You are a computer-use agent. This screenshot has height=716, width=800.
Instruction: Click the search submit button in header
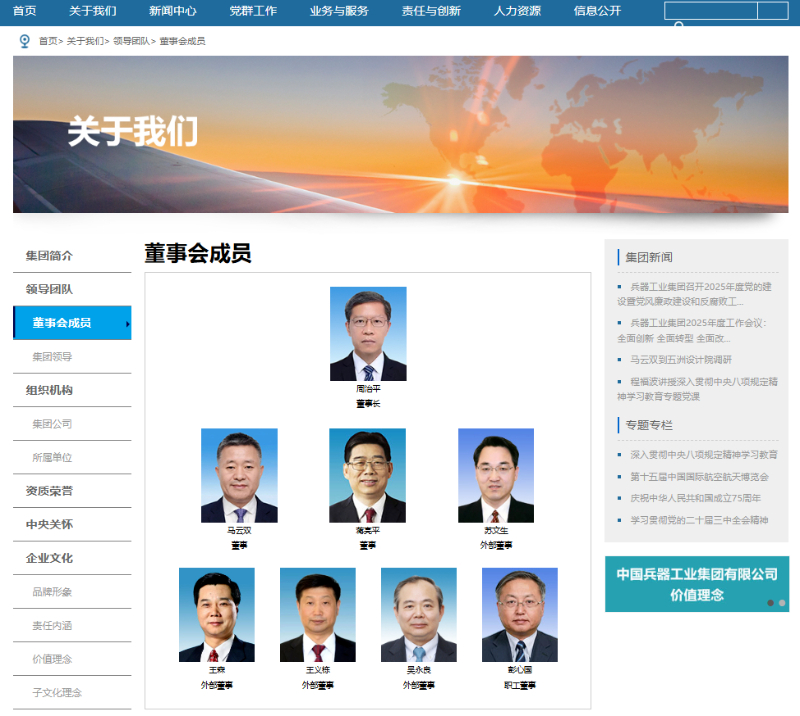click(772, 11)
